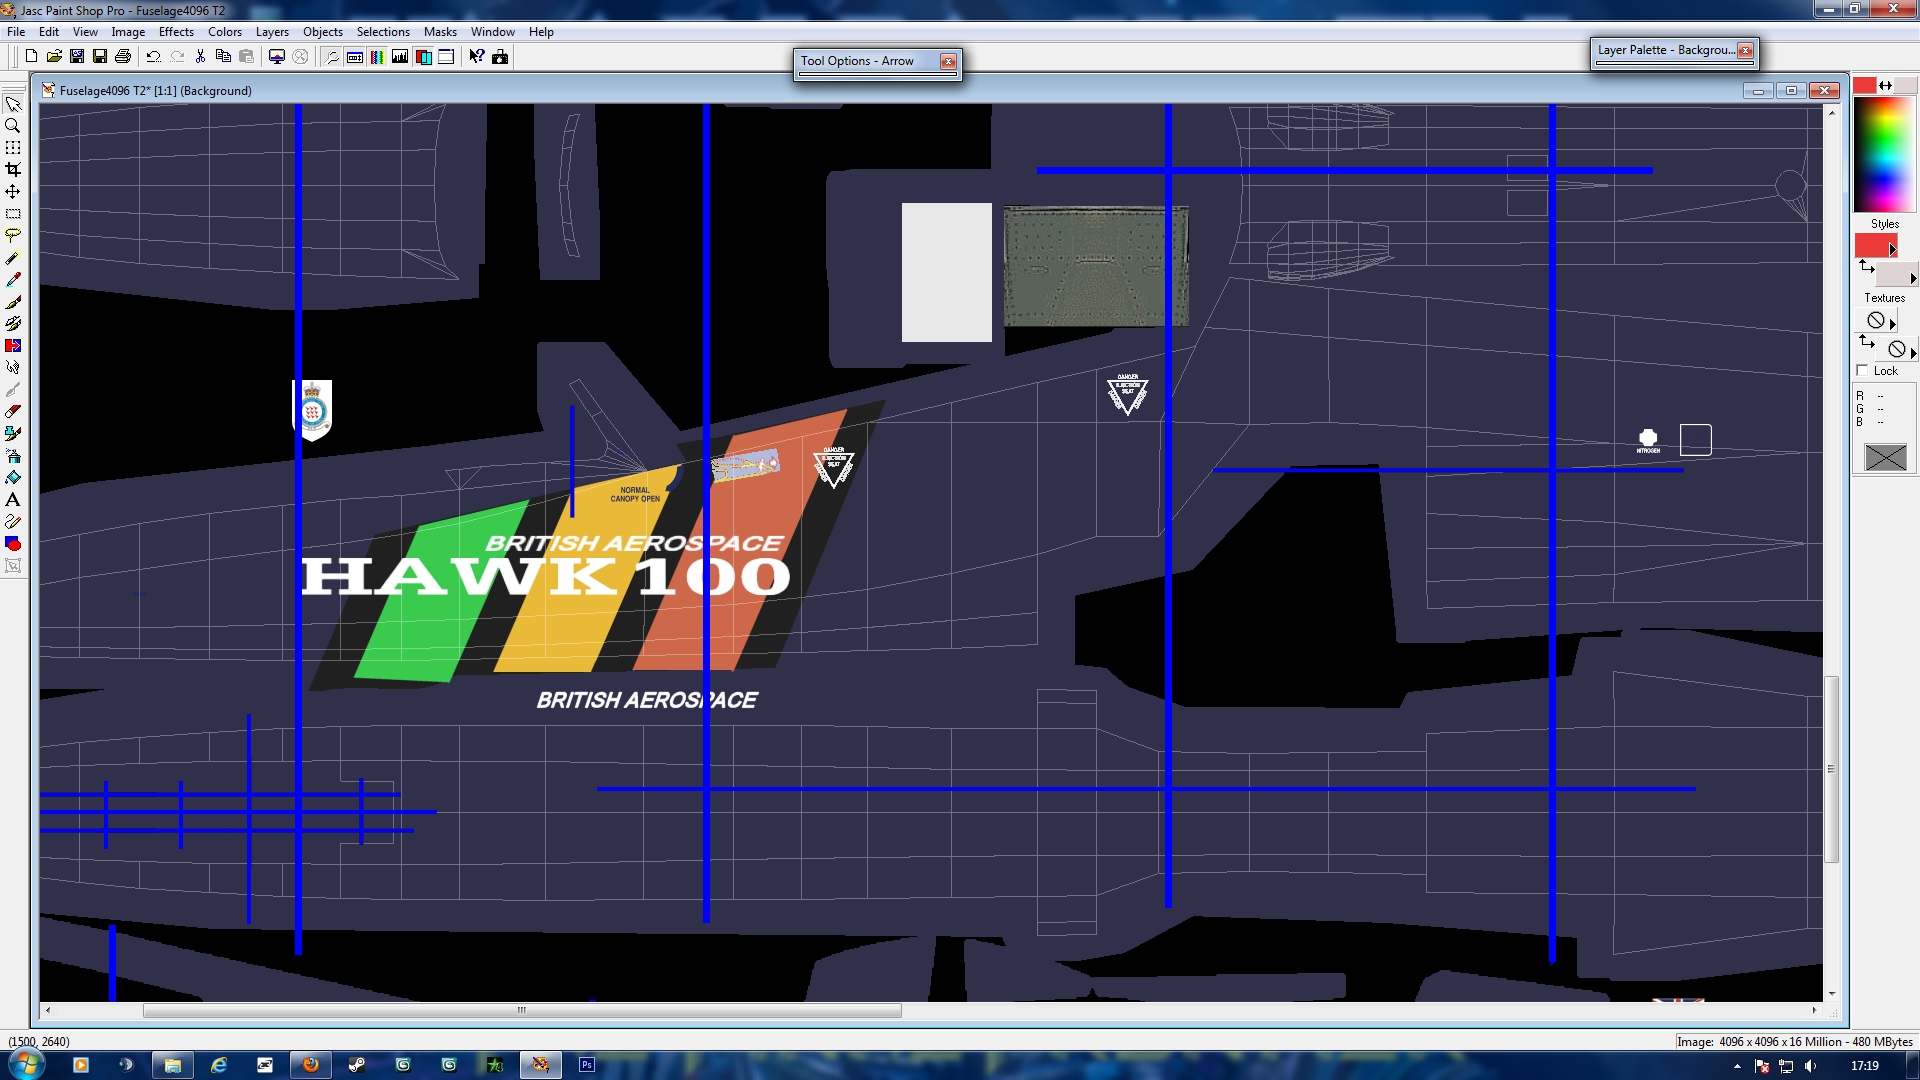The width and height of the screenshot is (1920, 1080).
Task: Select the Arrow tool
Action: point(13,104)
